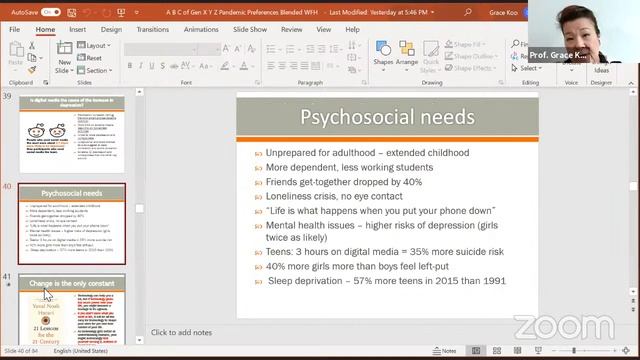Switch to Normal view icon
The height and width of the screenshot is (360, 640).
pyautogui.click(x=476, y=351)
